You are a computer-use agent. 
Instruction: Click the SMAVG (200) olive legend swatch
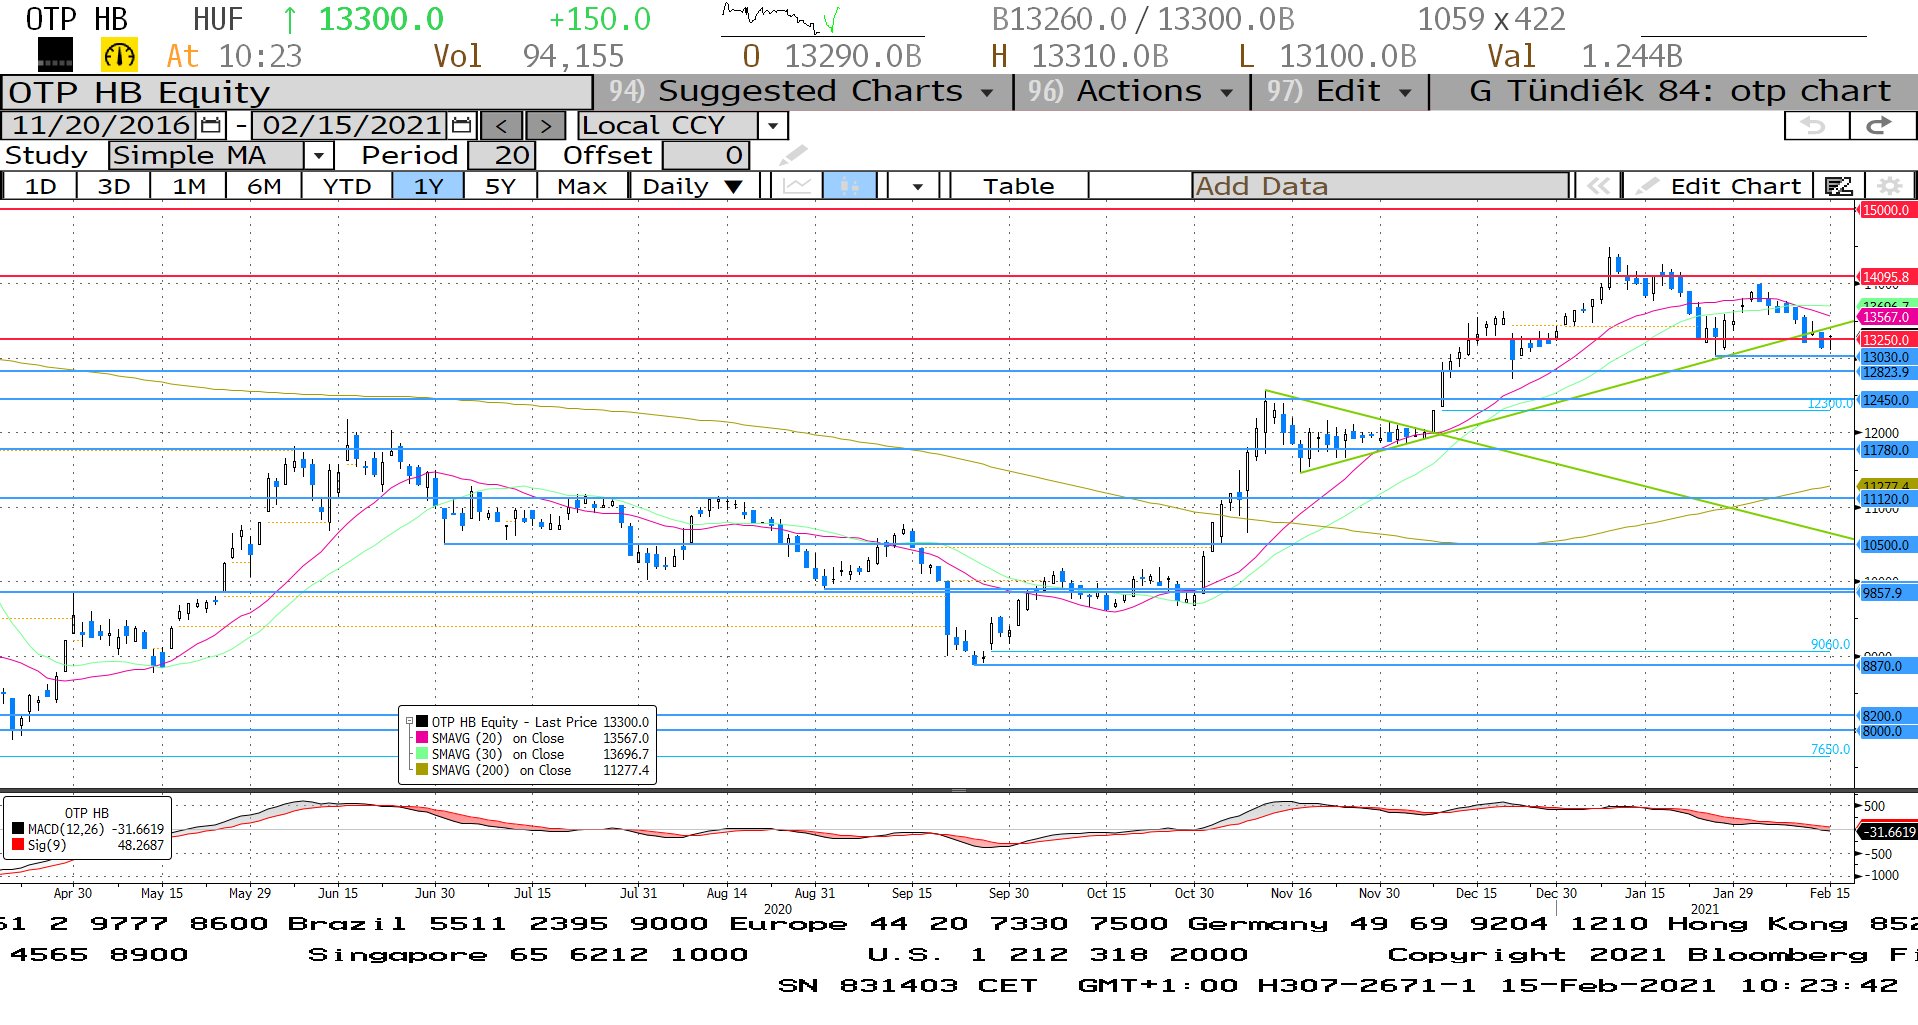[421, 770]
